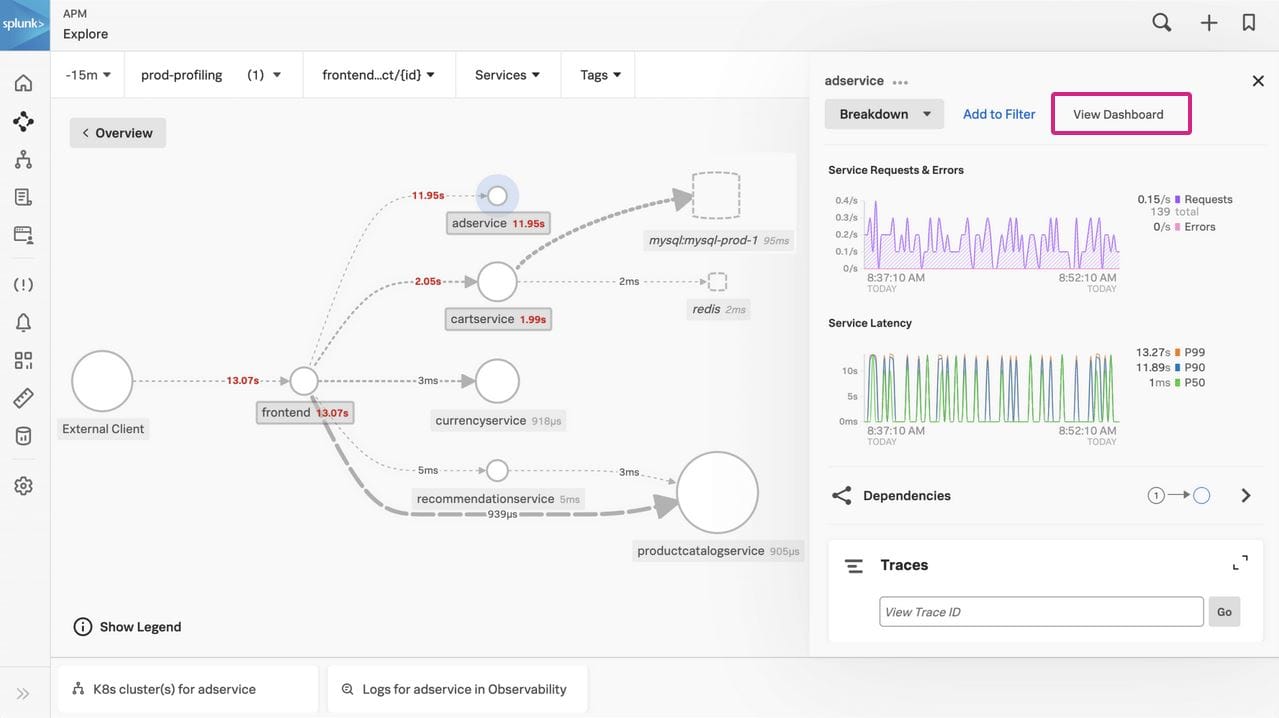Open the notification bell icon
This screenshot has width=1279, height=718.
[24, 320]
